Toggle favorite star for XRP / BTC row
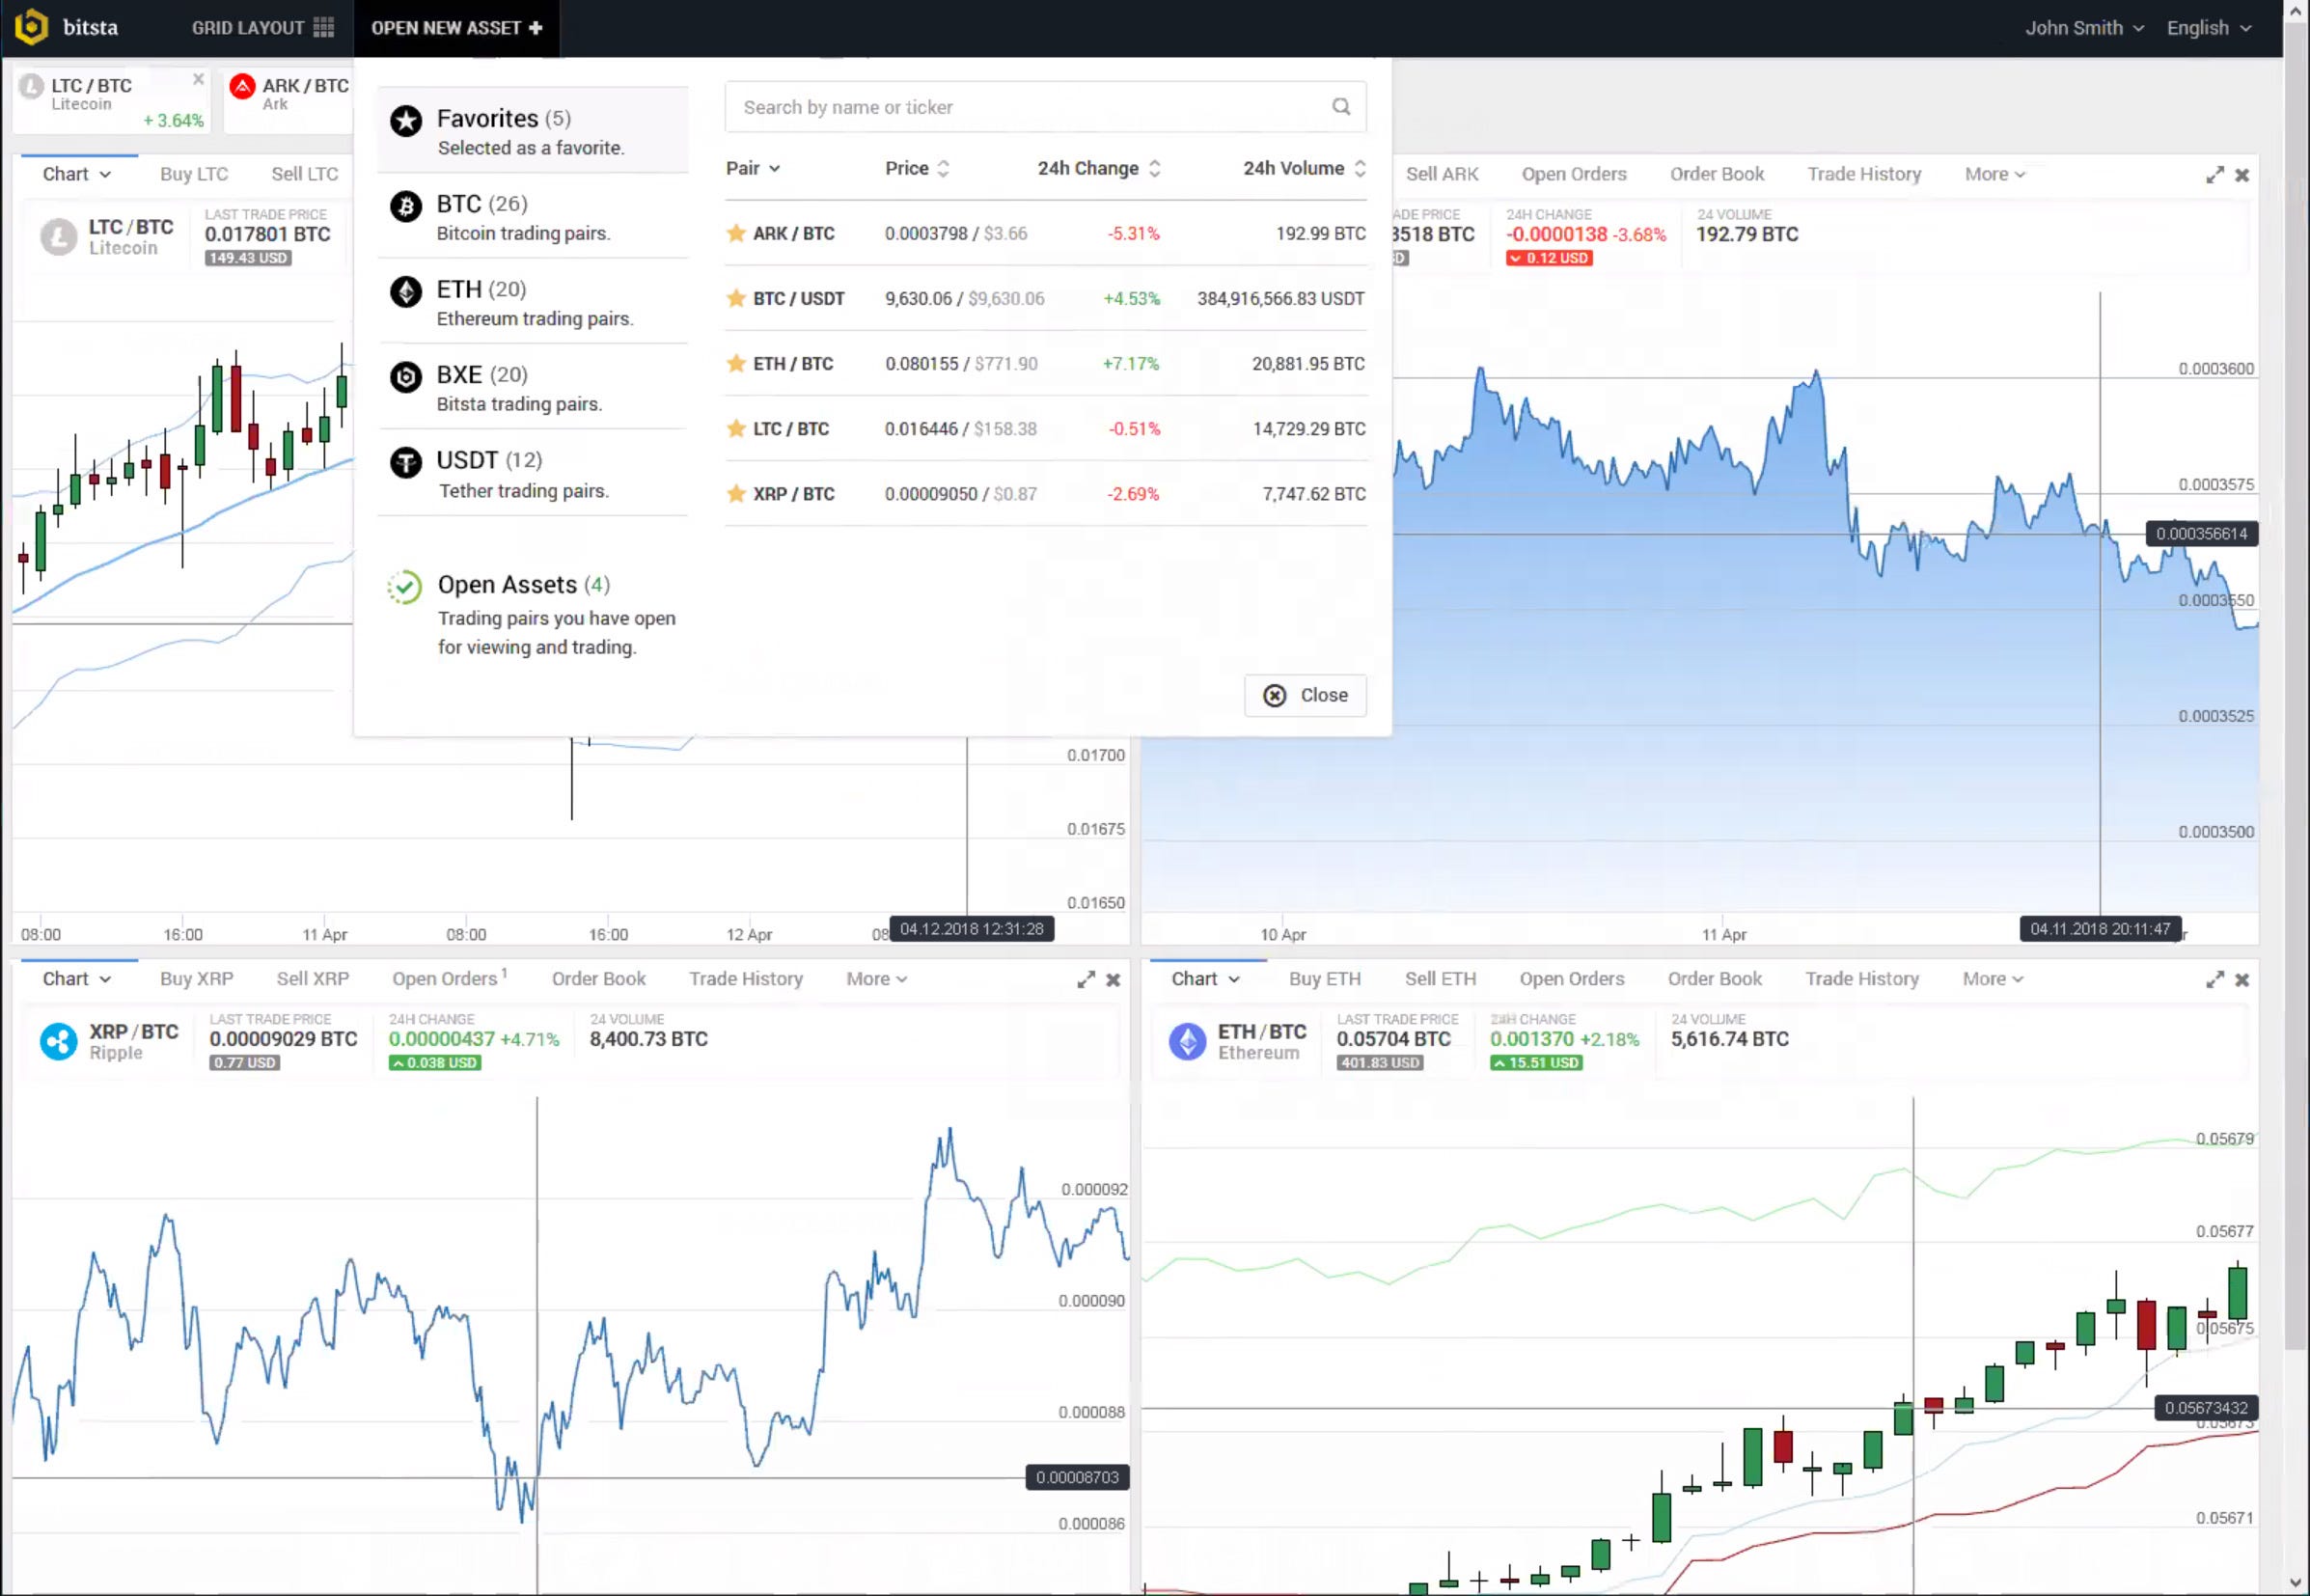Screen dimensions: 2310x1596 736,493
